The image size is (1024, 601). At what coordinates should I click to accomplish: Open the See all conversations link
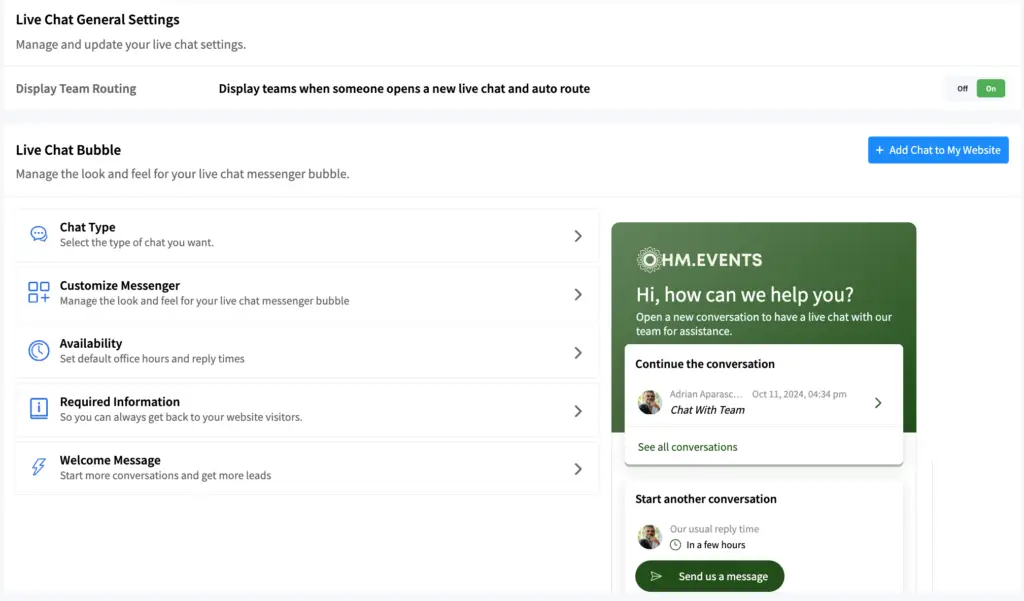(686, 448)
